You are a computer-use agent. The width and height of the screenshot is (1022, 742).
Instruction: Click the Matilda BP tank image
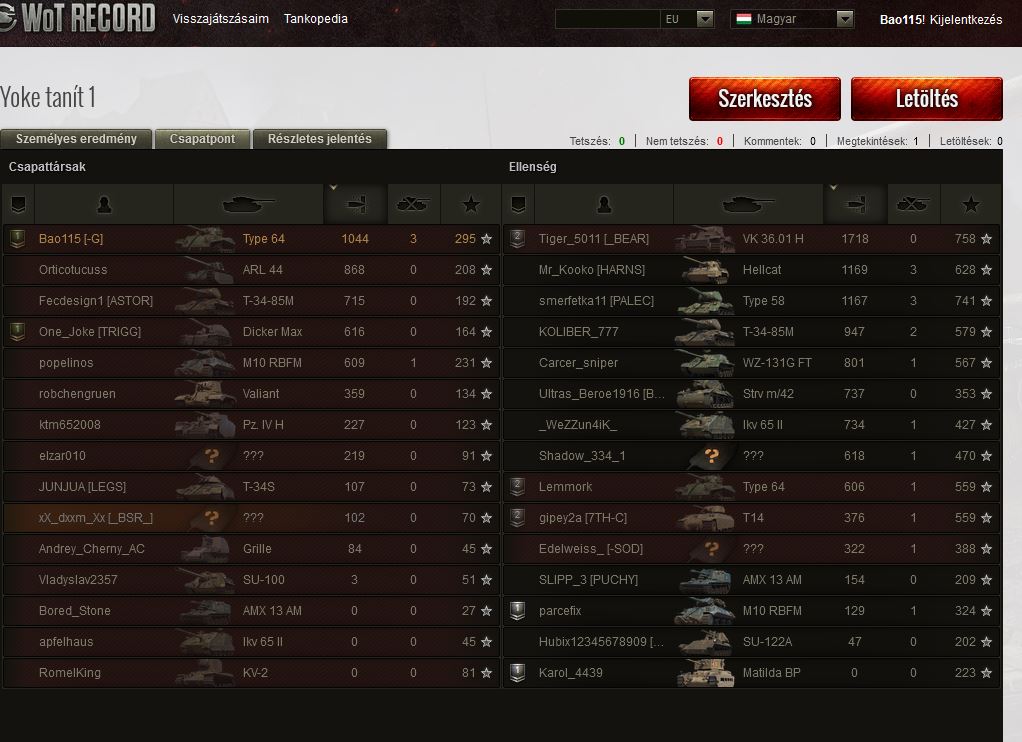[x=704, y=672]
